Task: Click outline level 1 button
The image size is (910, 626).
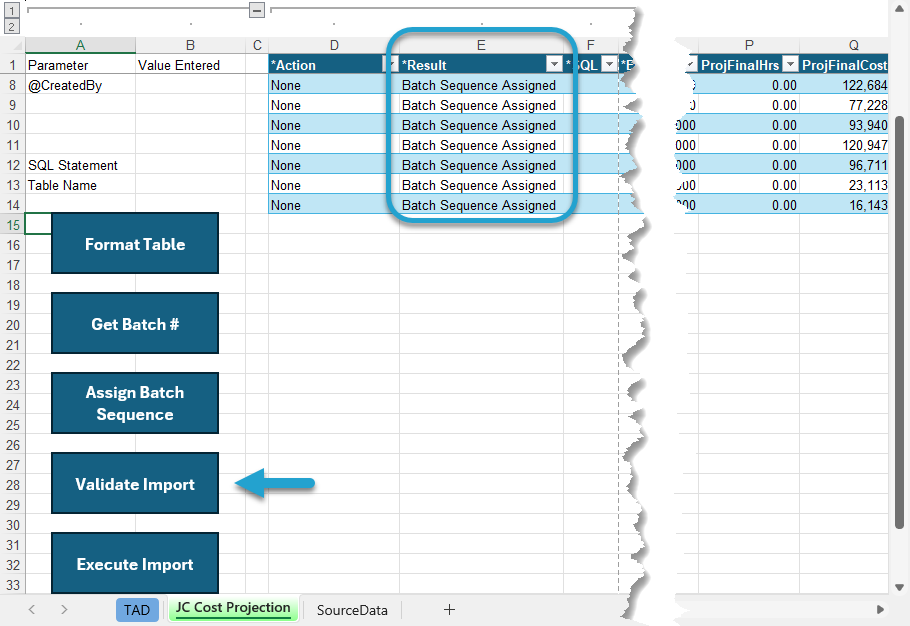Action: click(12, 10)
